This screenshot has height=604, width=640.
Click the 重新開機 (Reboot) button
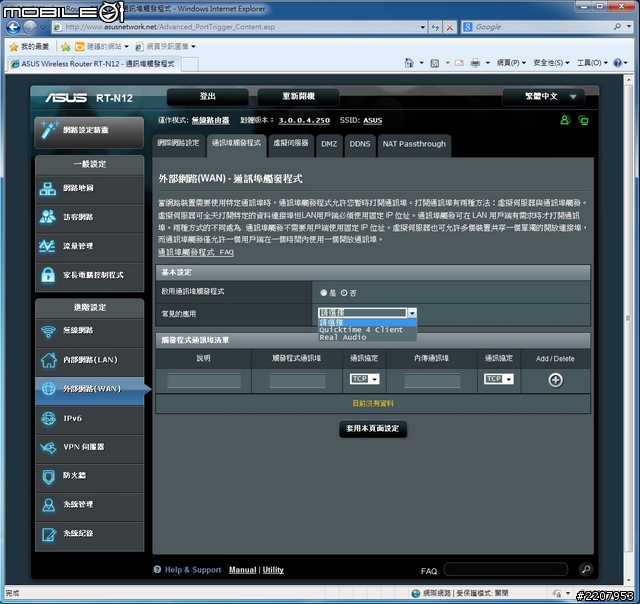(298, 97)
